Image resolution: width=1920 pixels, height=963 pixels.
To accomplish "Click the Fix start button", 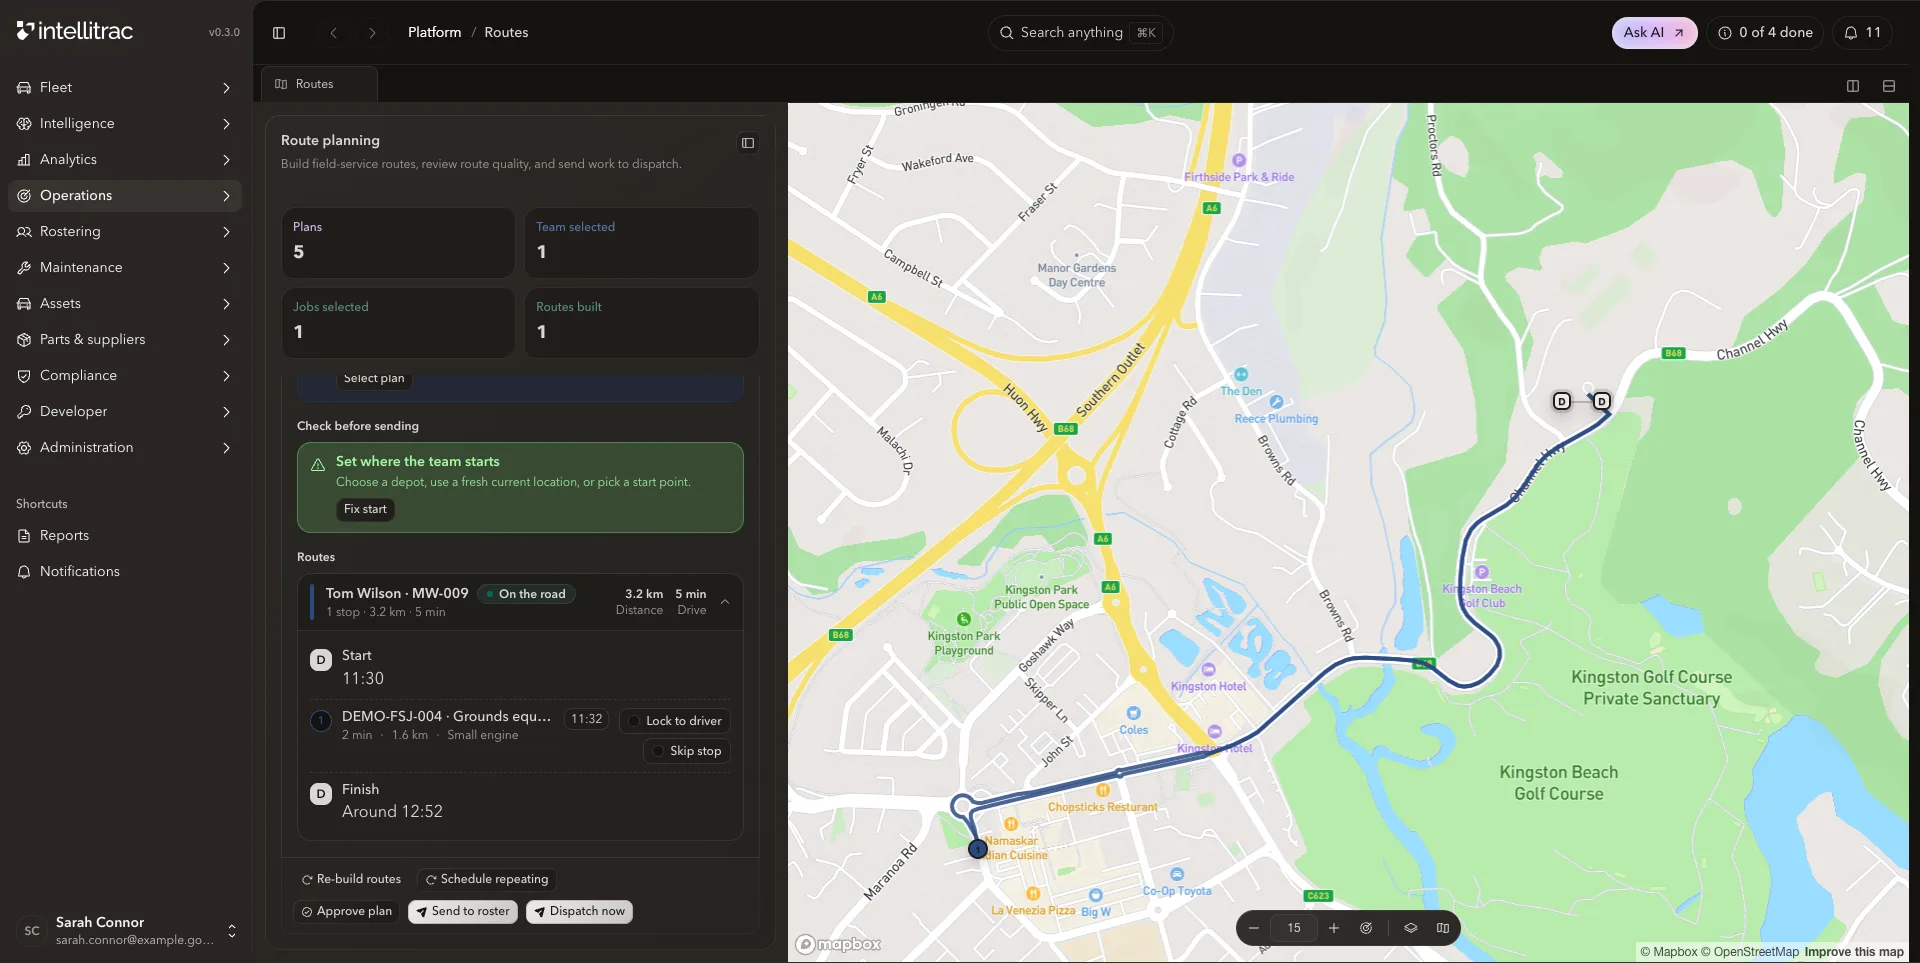I will [365, 509].
